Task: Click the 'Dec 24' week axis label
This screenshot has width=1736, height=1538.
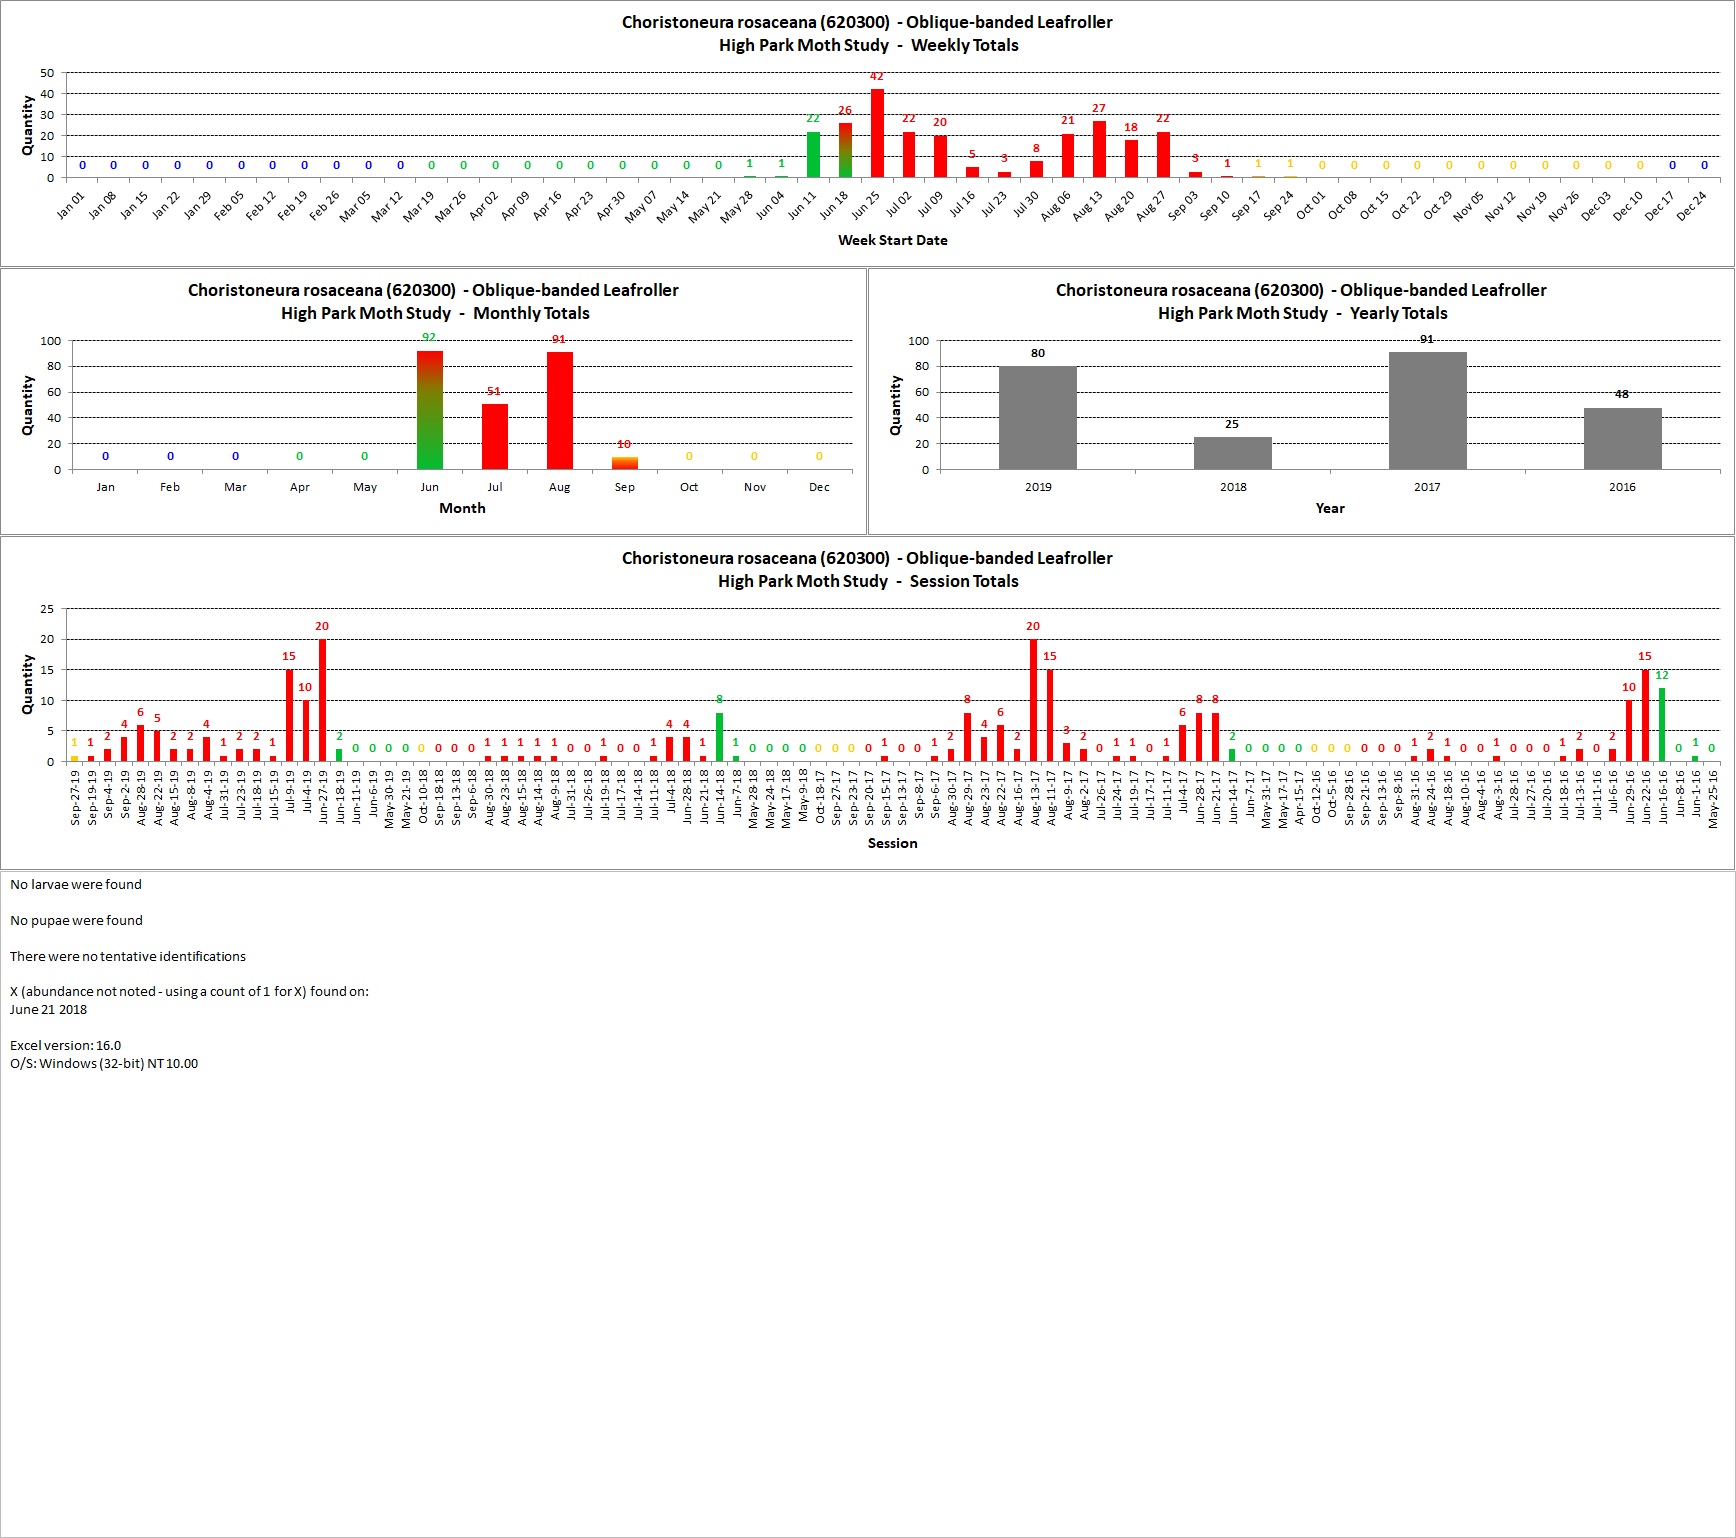Action: click(x=1693, y=205)
